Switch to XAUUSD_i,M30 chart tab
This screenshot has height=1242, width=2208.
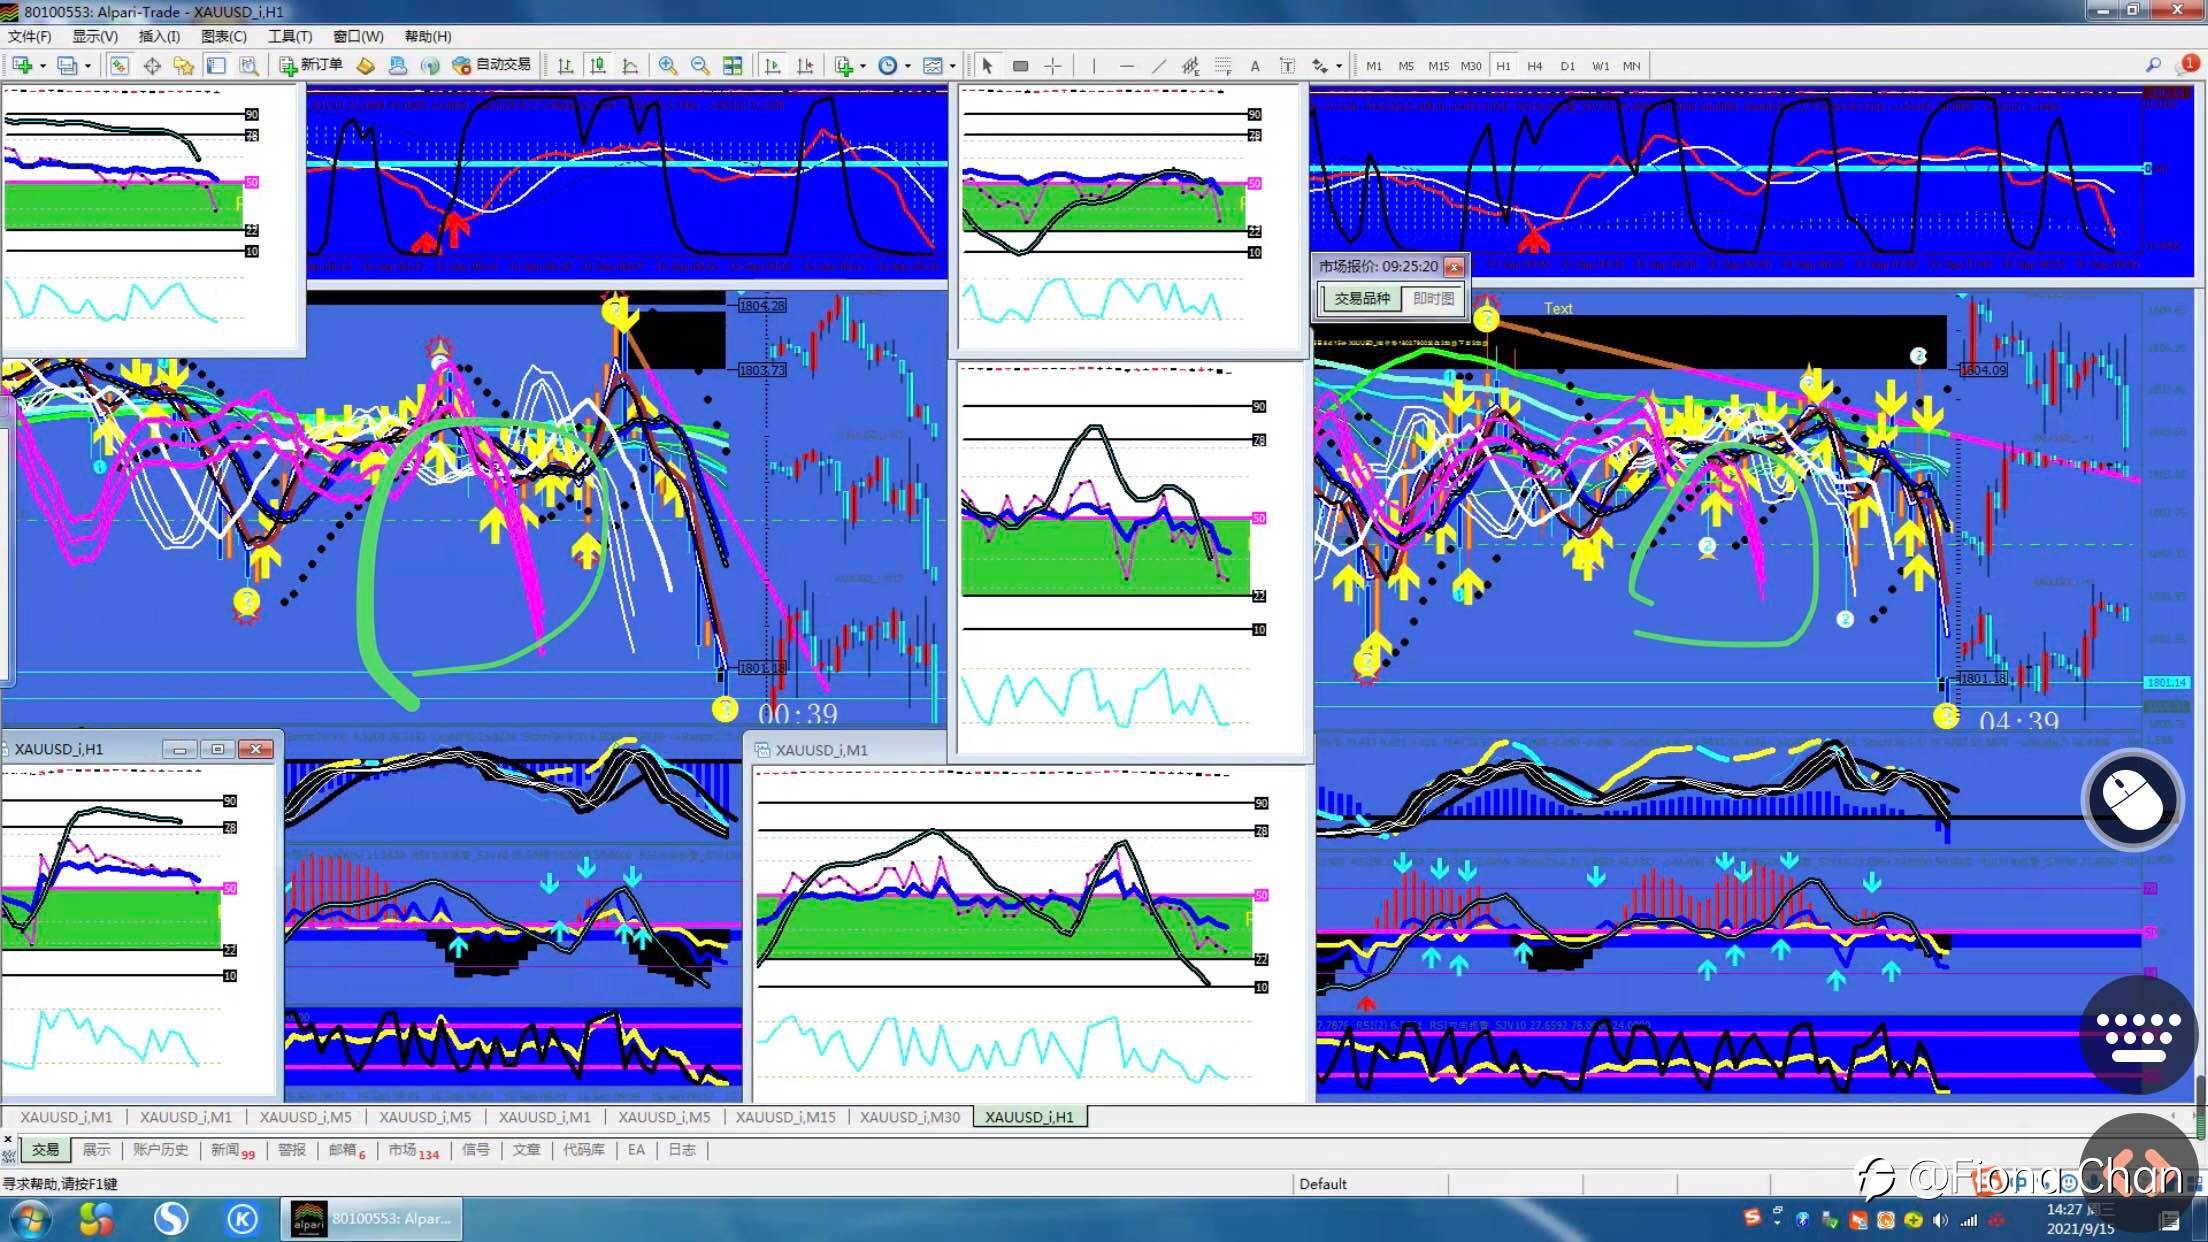[909, 1117]
